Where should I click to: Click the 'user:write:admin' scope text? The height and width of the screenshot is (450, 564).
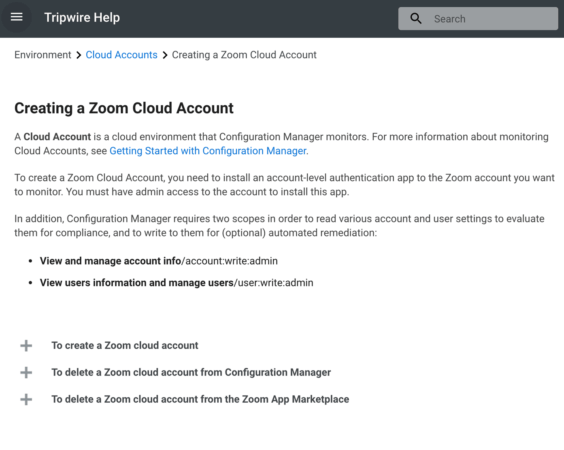[276, 283]
